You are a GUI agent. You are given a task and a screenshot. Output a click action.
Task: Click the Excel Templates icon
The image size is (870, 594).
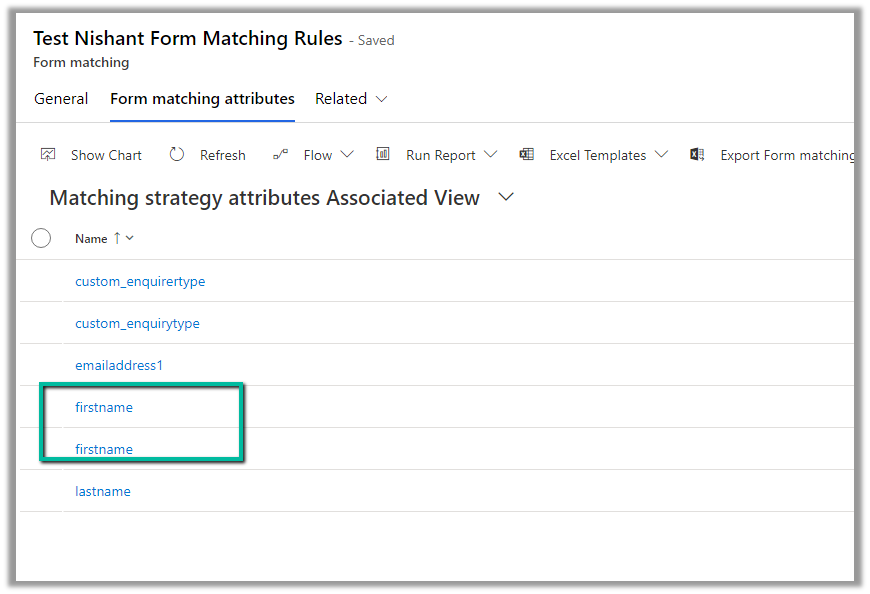[x=526, y=154]
